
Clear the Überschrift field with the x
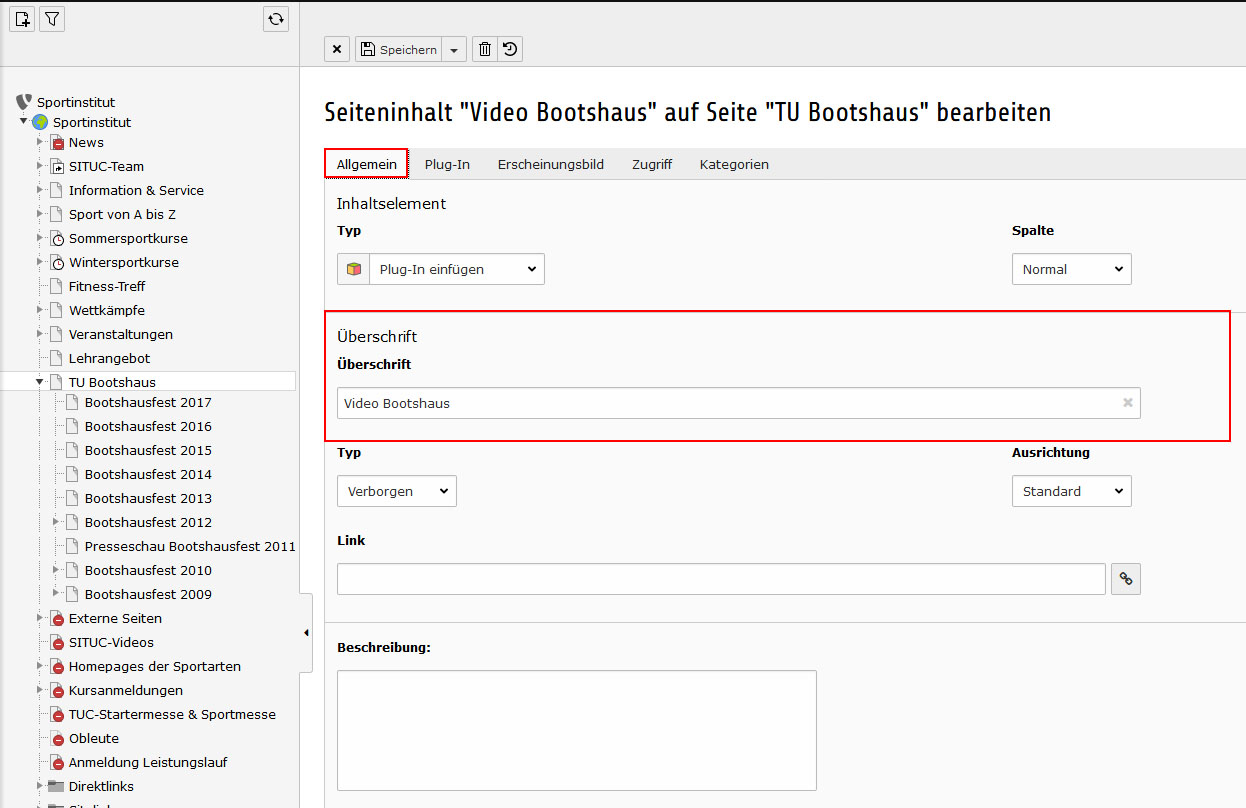coord(1128,403)
